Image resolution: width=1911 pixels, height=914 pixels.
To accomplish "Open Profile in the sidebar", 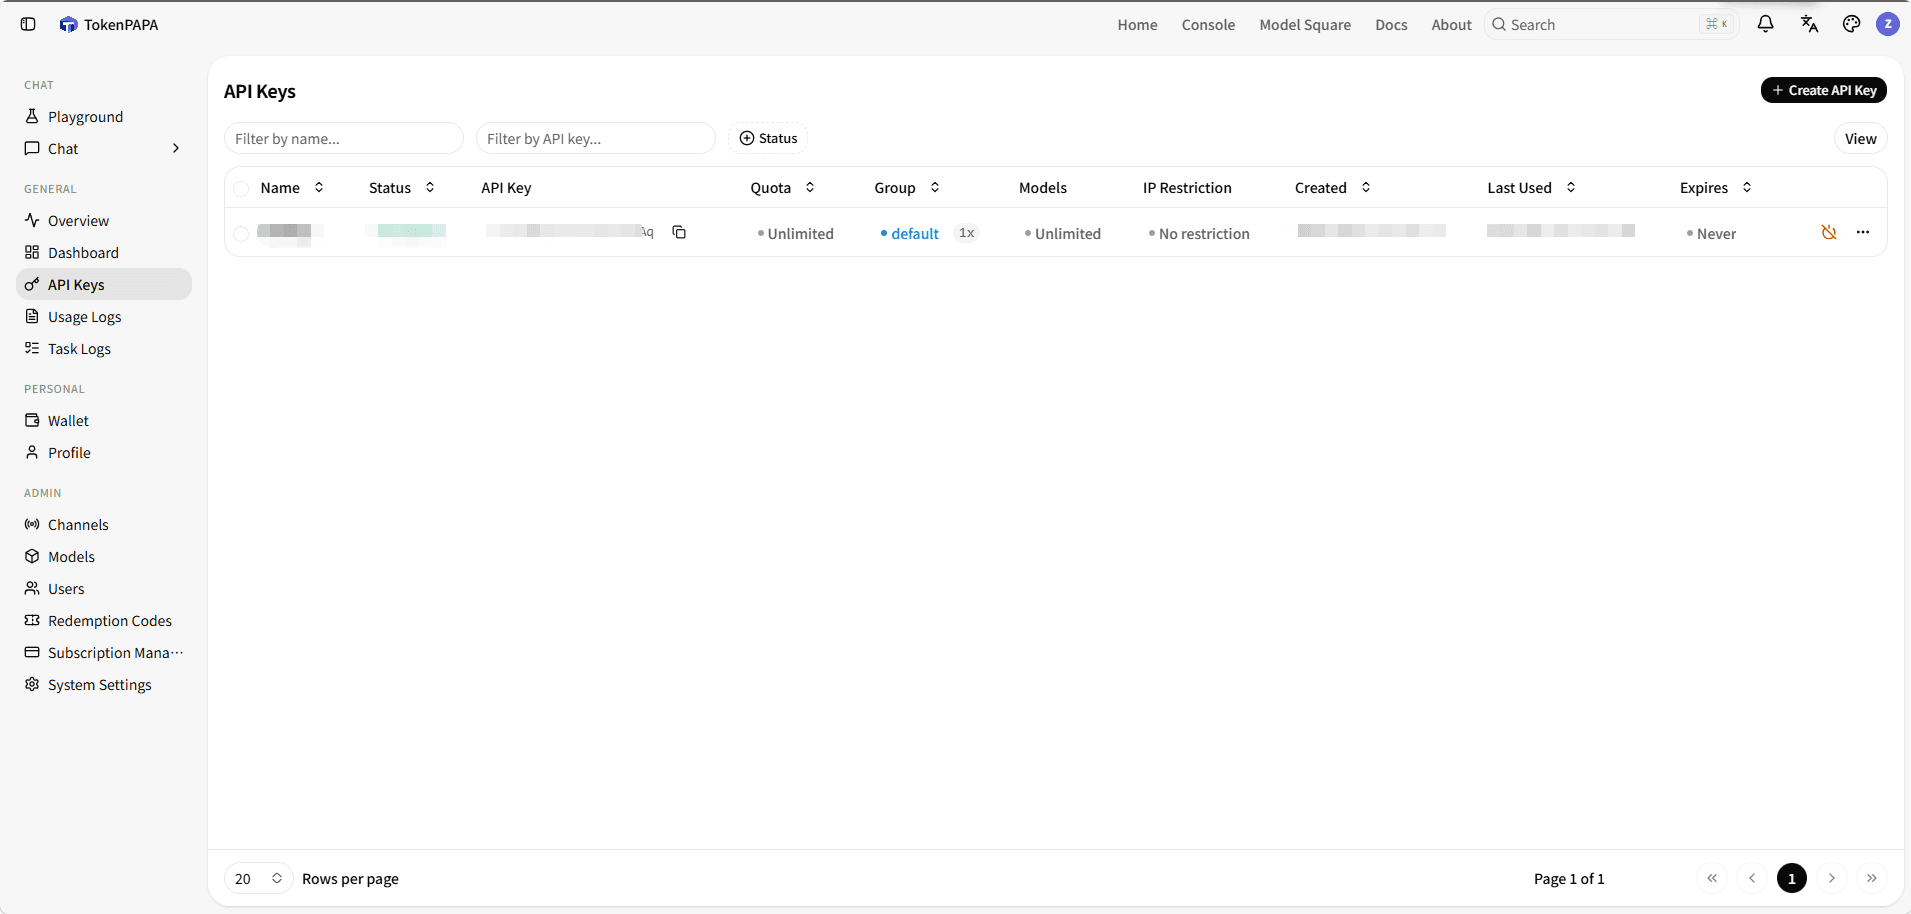I will [x=104, y=453].
